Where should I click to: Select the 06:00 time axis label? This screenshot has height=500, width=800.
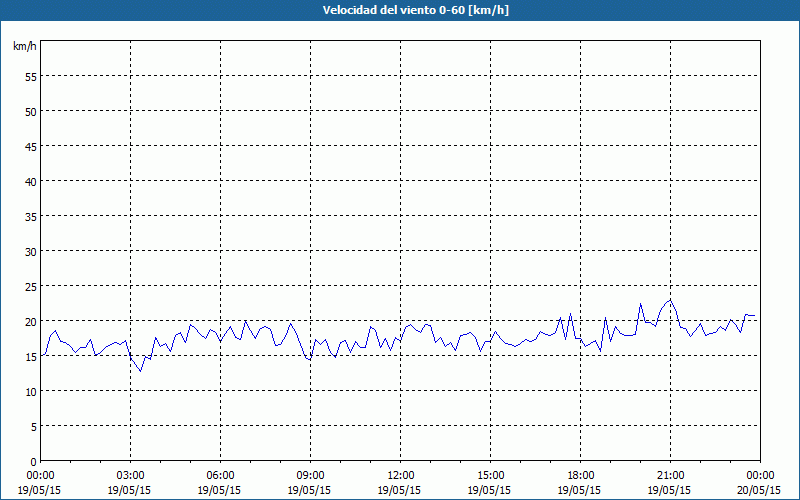point(220,476)
